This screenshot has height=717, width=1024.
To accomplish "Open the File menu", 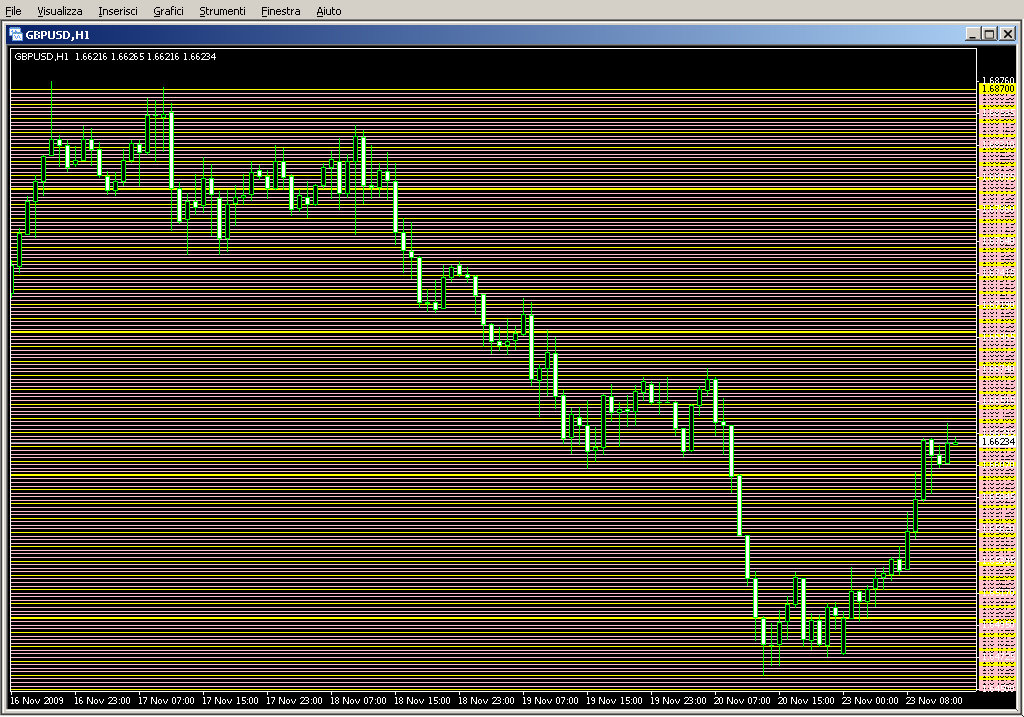I will pos(13,11).
